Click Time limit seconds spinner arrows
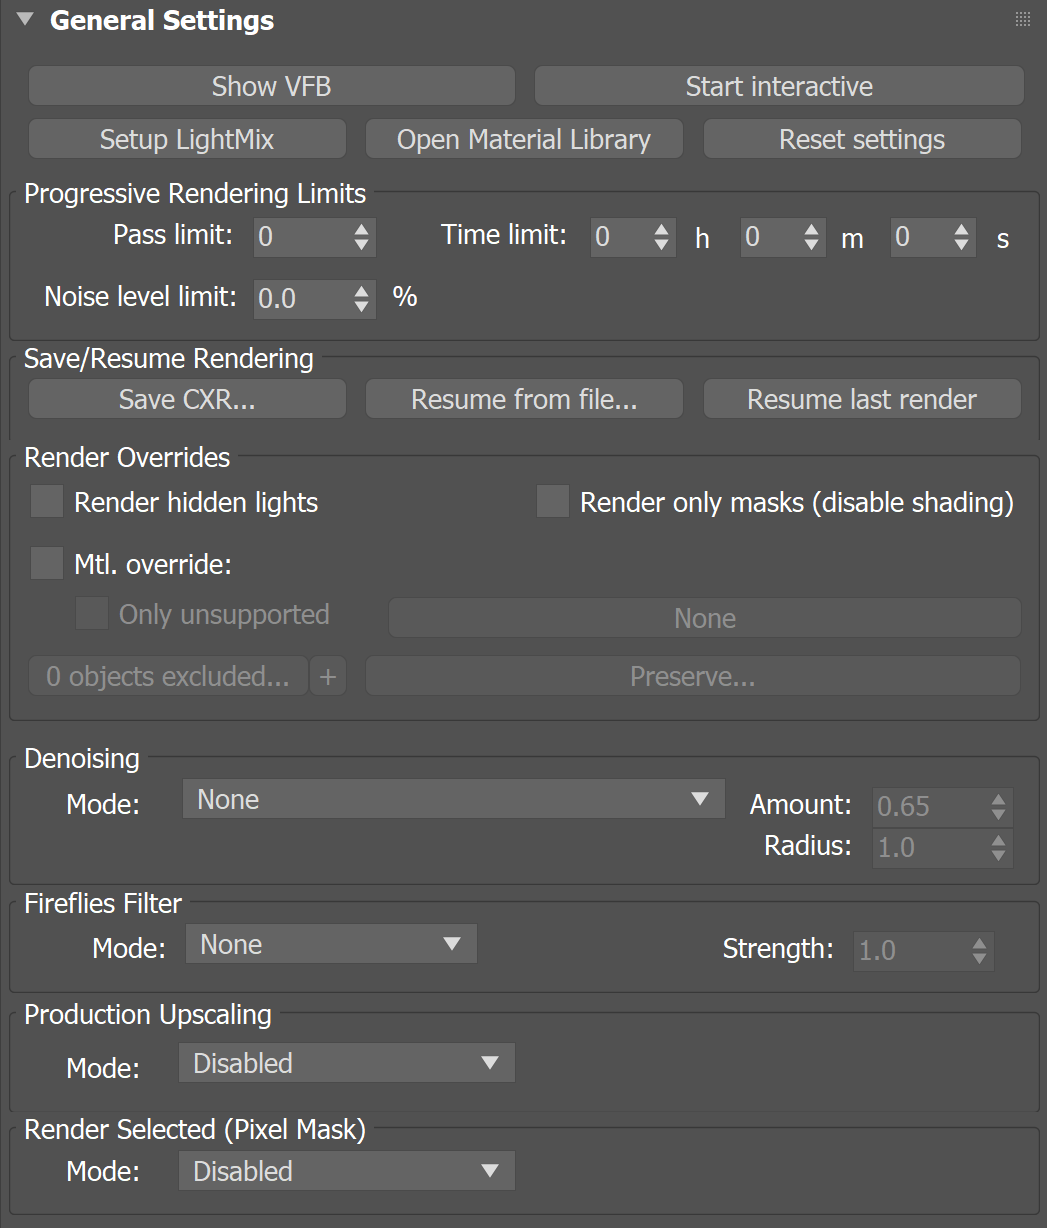This screenshot has width=1047, height=1228. [x=961, y=237]
